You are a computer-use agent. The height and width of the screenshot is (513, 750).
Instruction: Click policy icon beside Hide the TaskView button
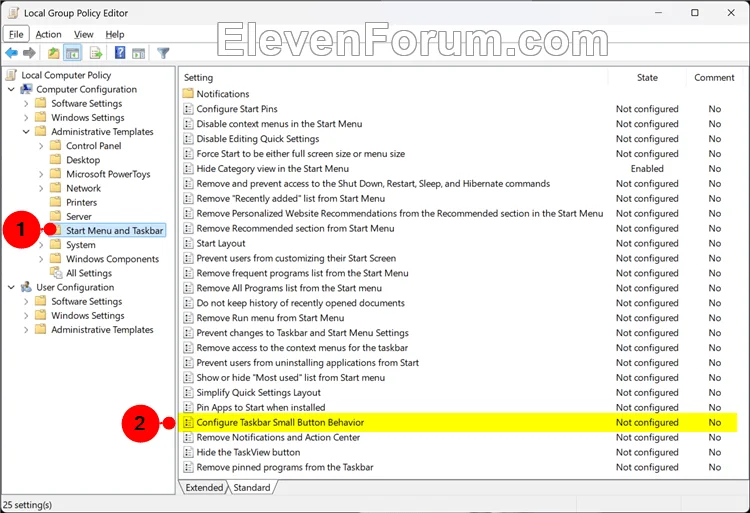(188, 452)
